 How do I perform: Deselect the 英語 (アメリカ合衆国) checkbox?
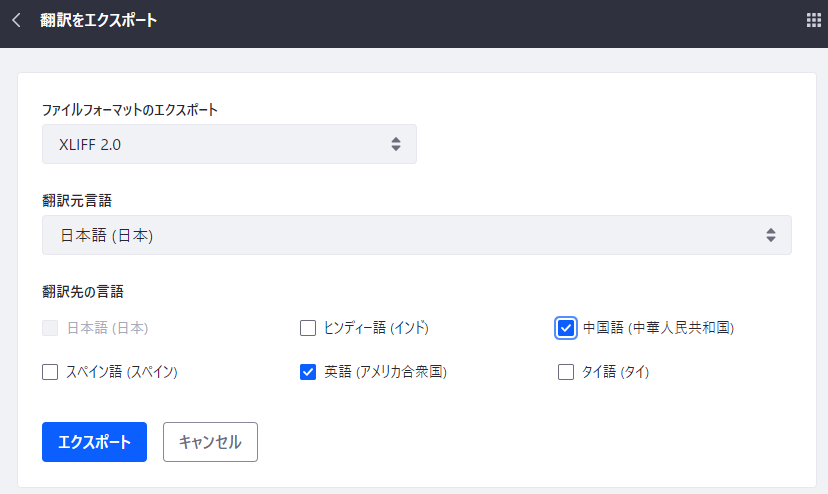click(x=308, y=372)
